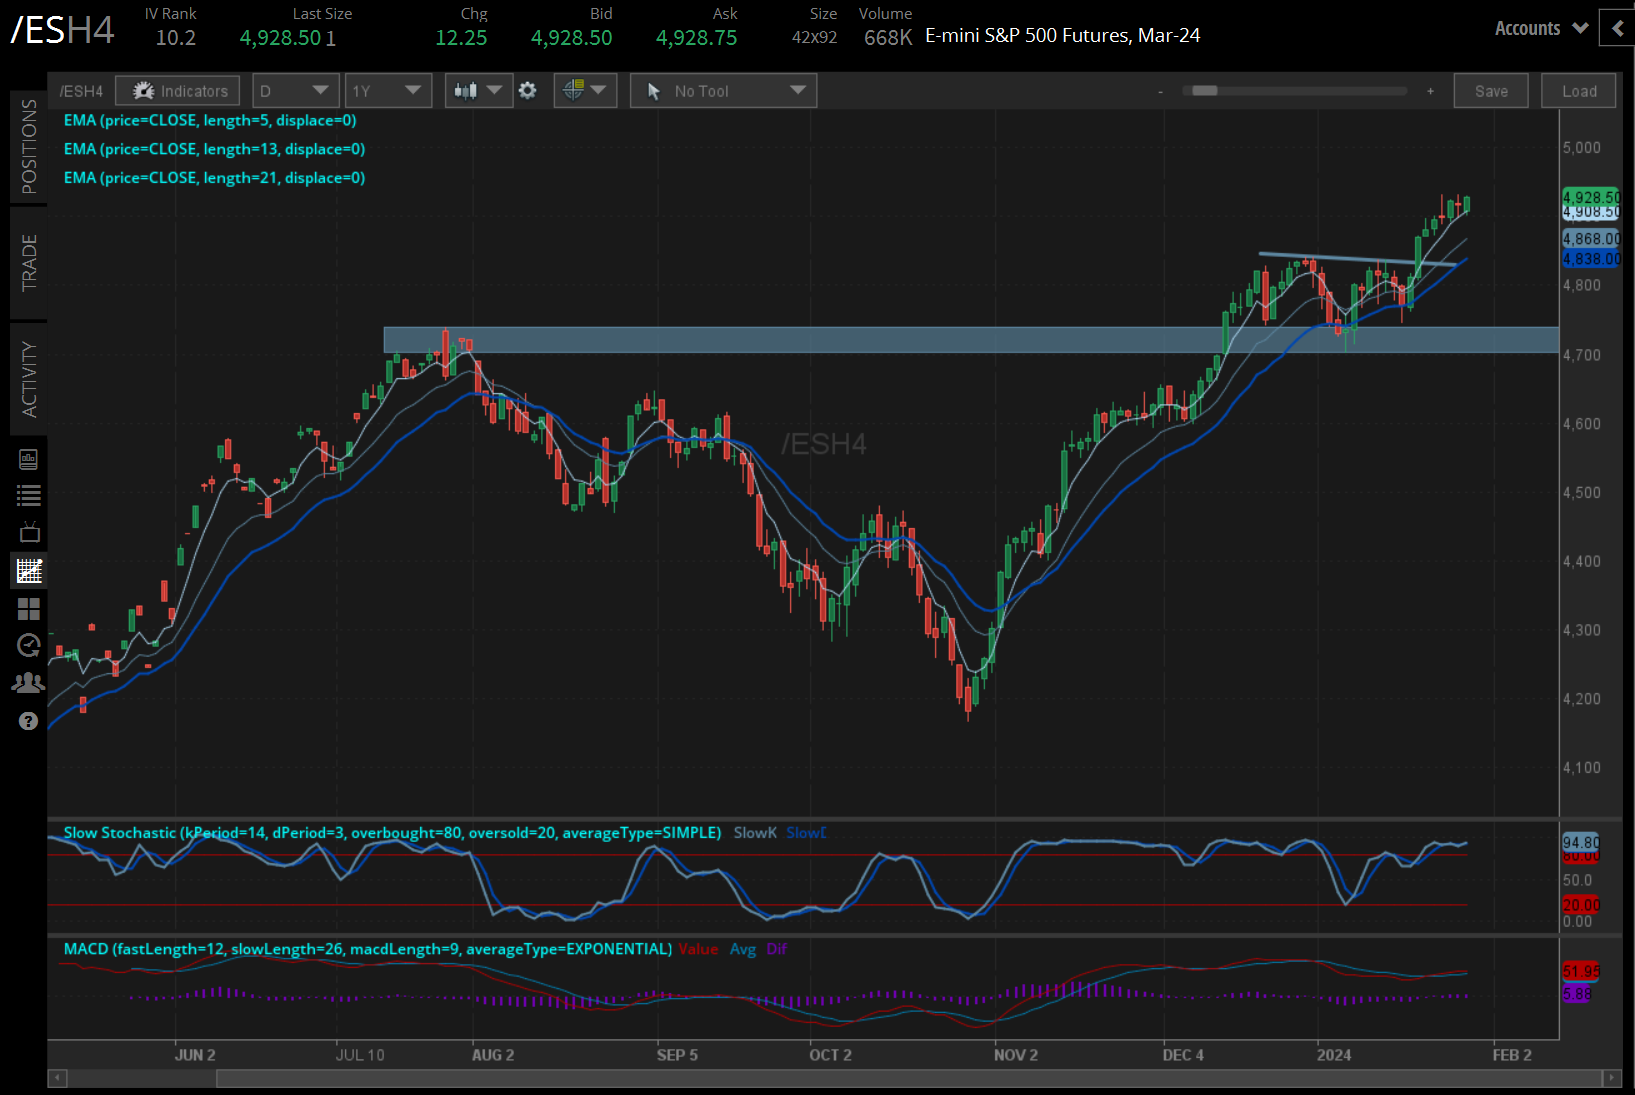1635x1095 pixels.
Task: Toggle the Value plot of the MACD study
Action: click(699, 949)
